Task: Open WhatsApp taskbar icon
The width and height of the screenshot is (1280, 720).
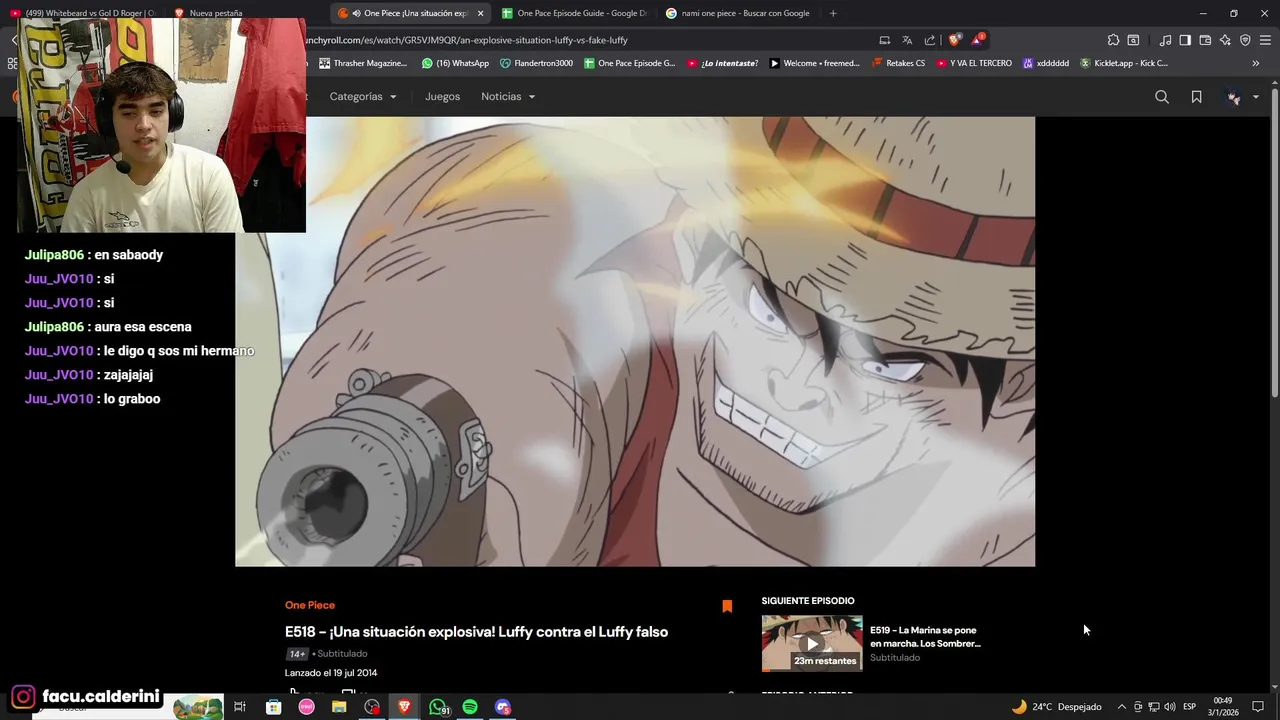Action: point(438,707)
